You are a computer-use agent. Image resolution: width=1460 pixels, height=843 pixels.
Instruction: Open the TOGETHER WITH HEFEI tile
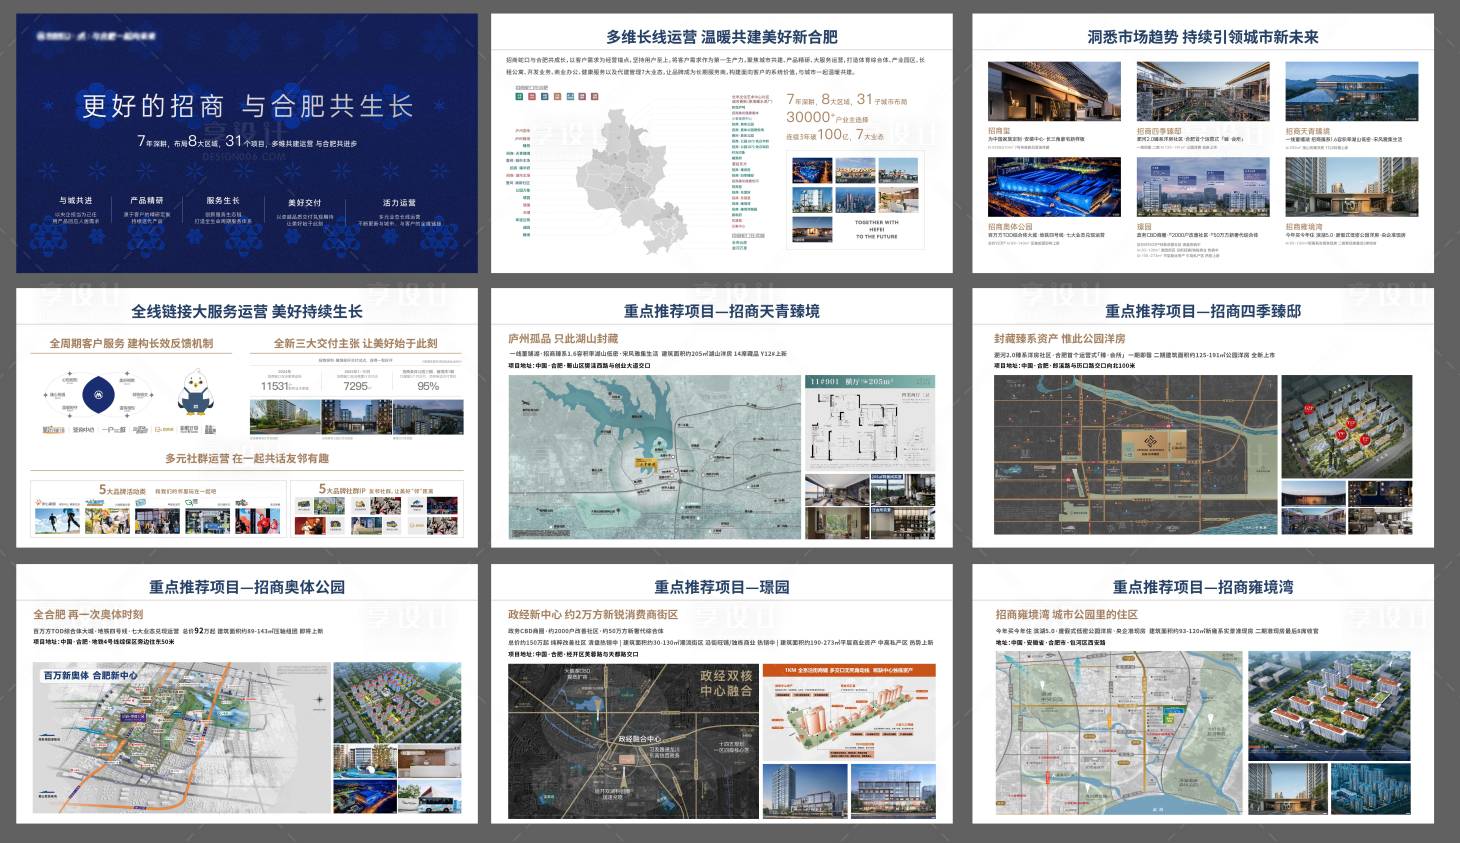click(x=877, y=228)
